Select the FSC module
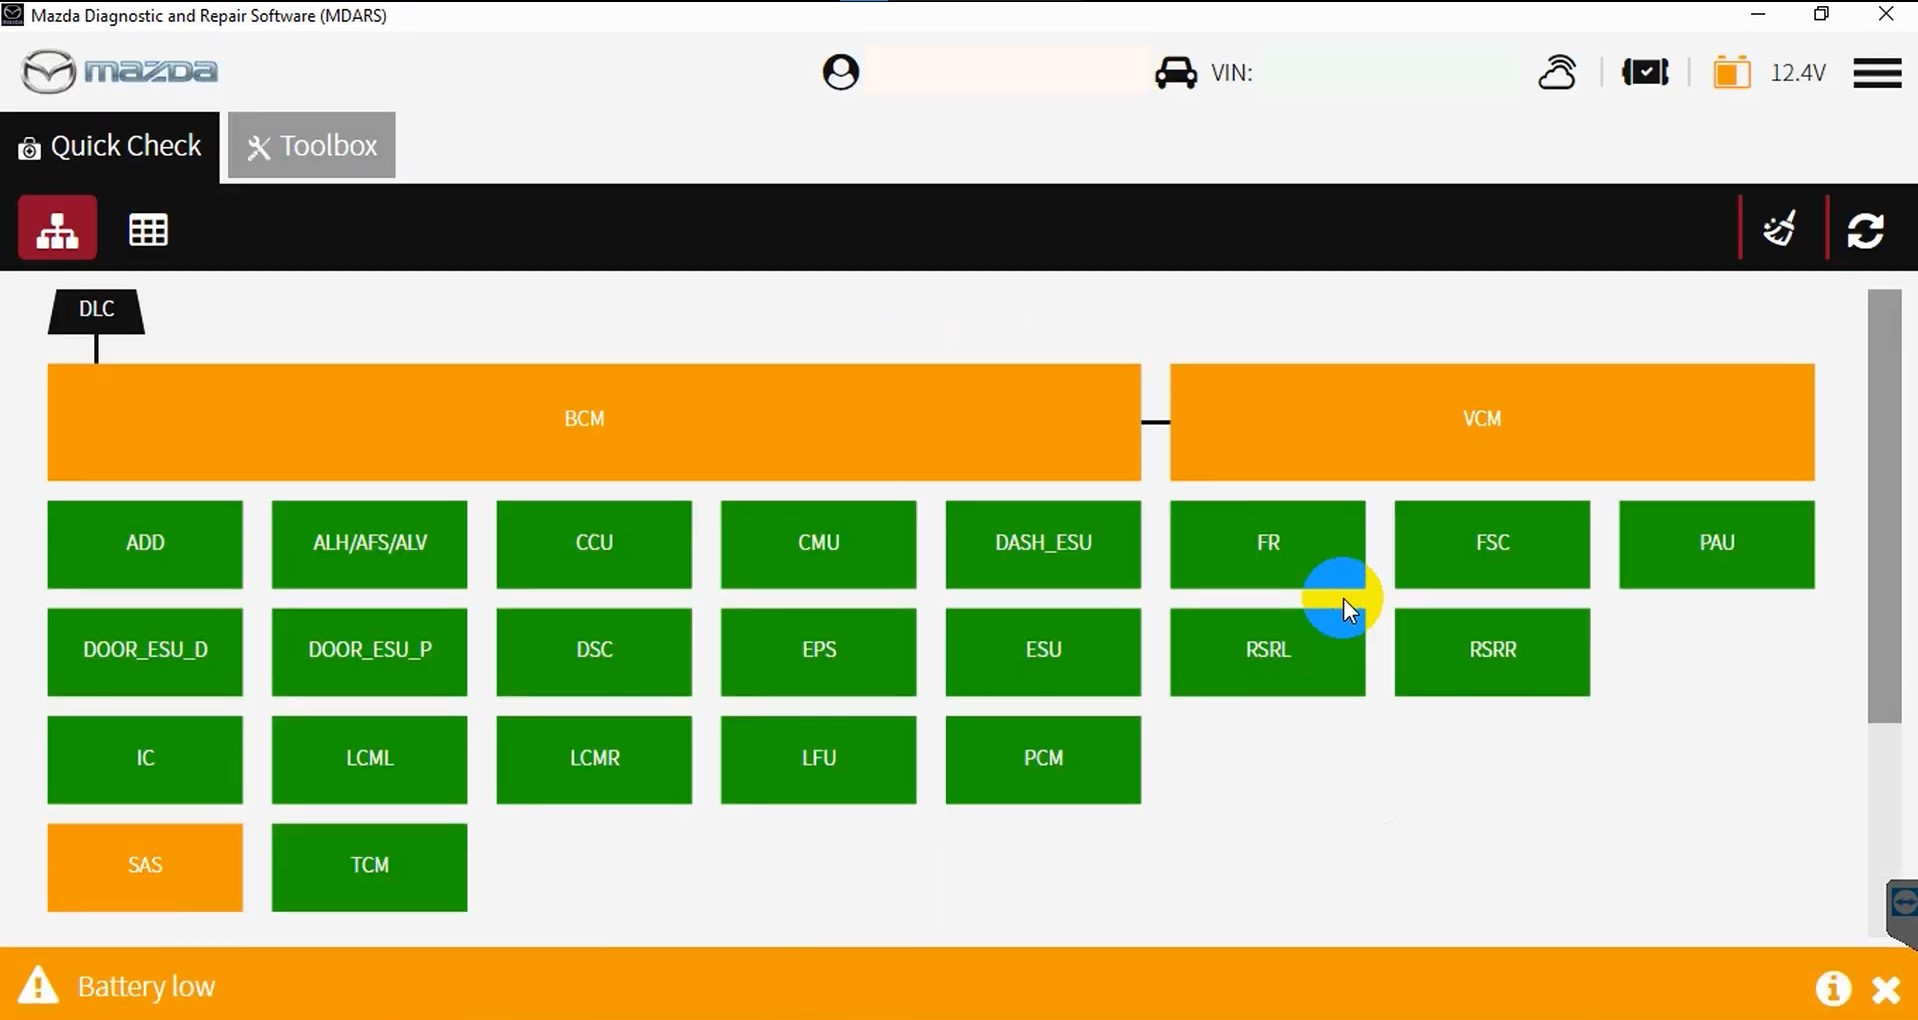The image size is (1918, 1020). tap(1492, 544)
